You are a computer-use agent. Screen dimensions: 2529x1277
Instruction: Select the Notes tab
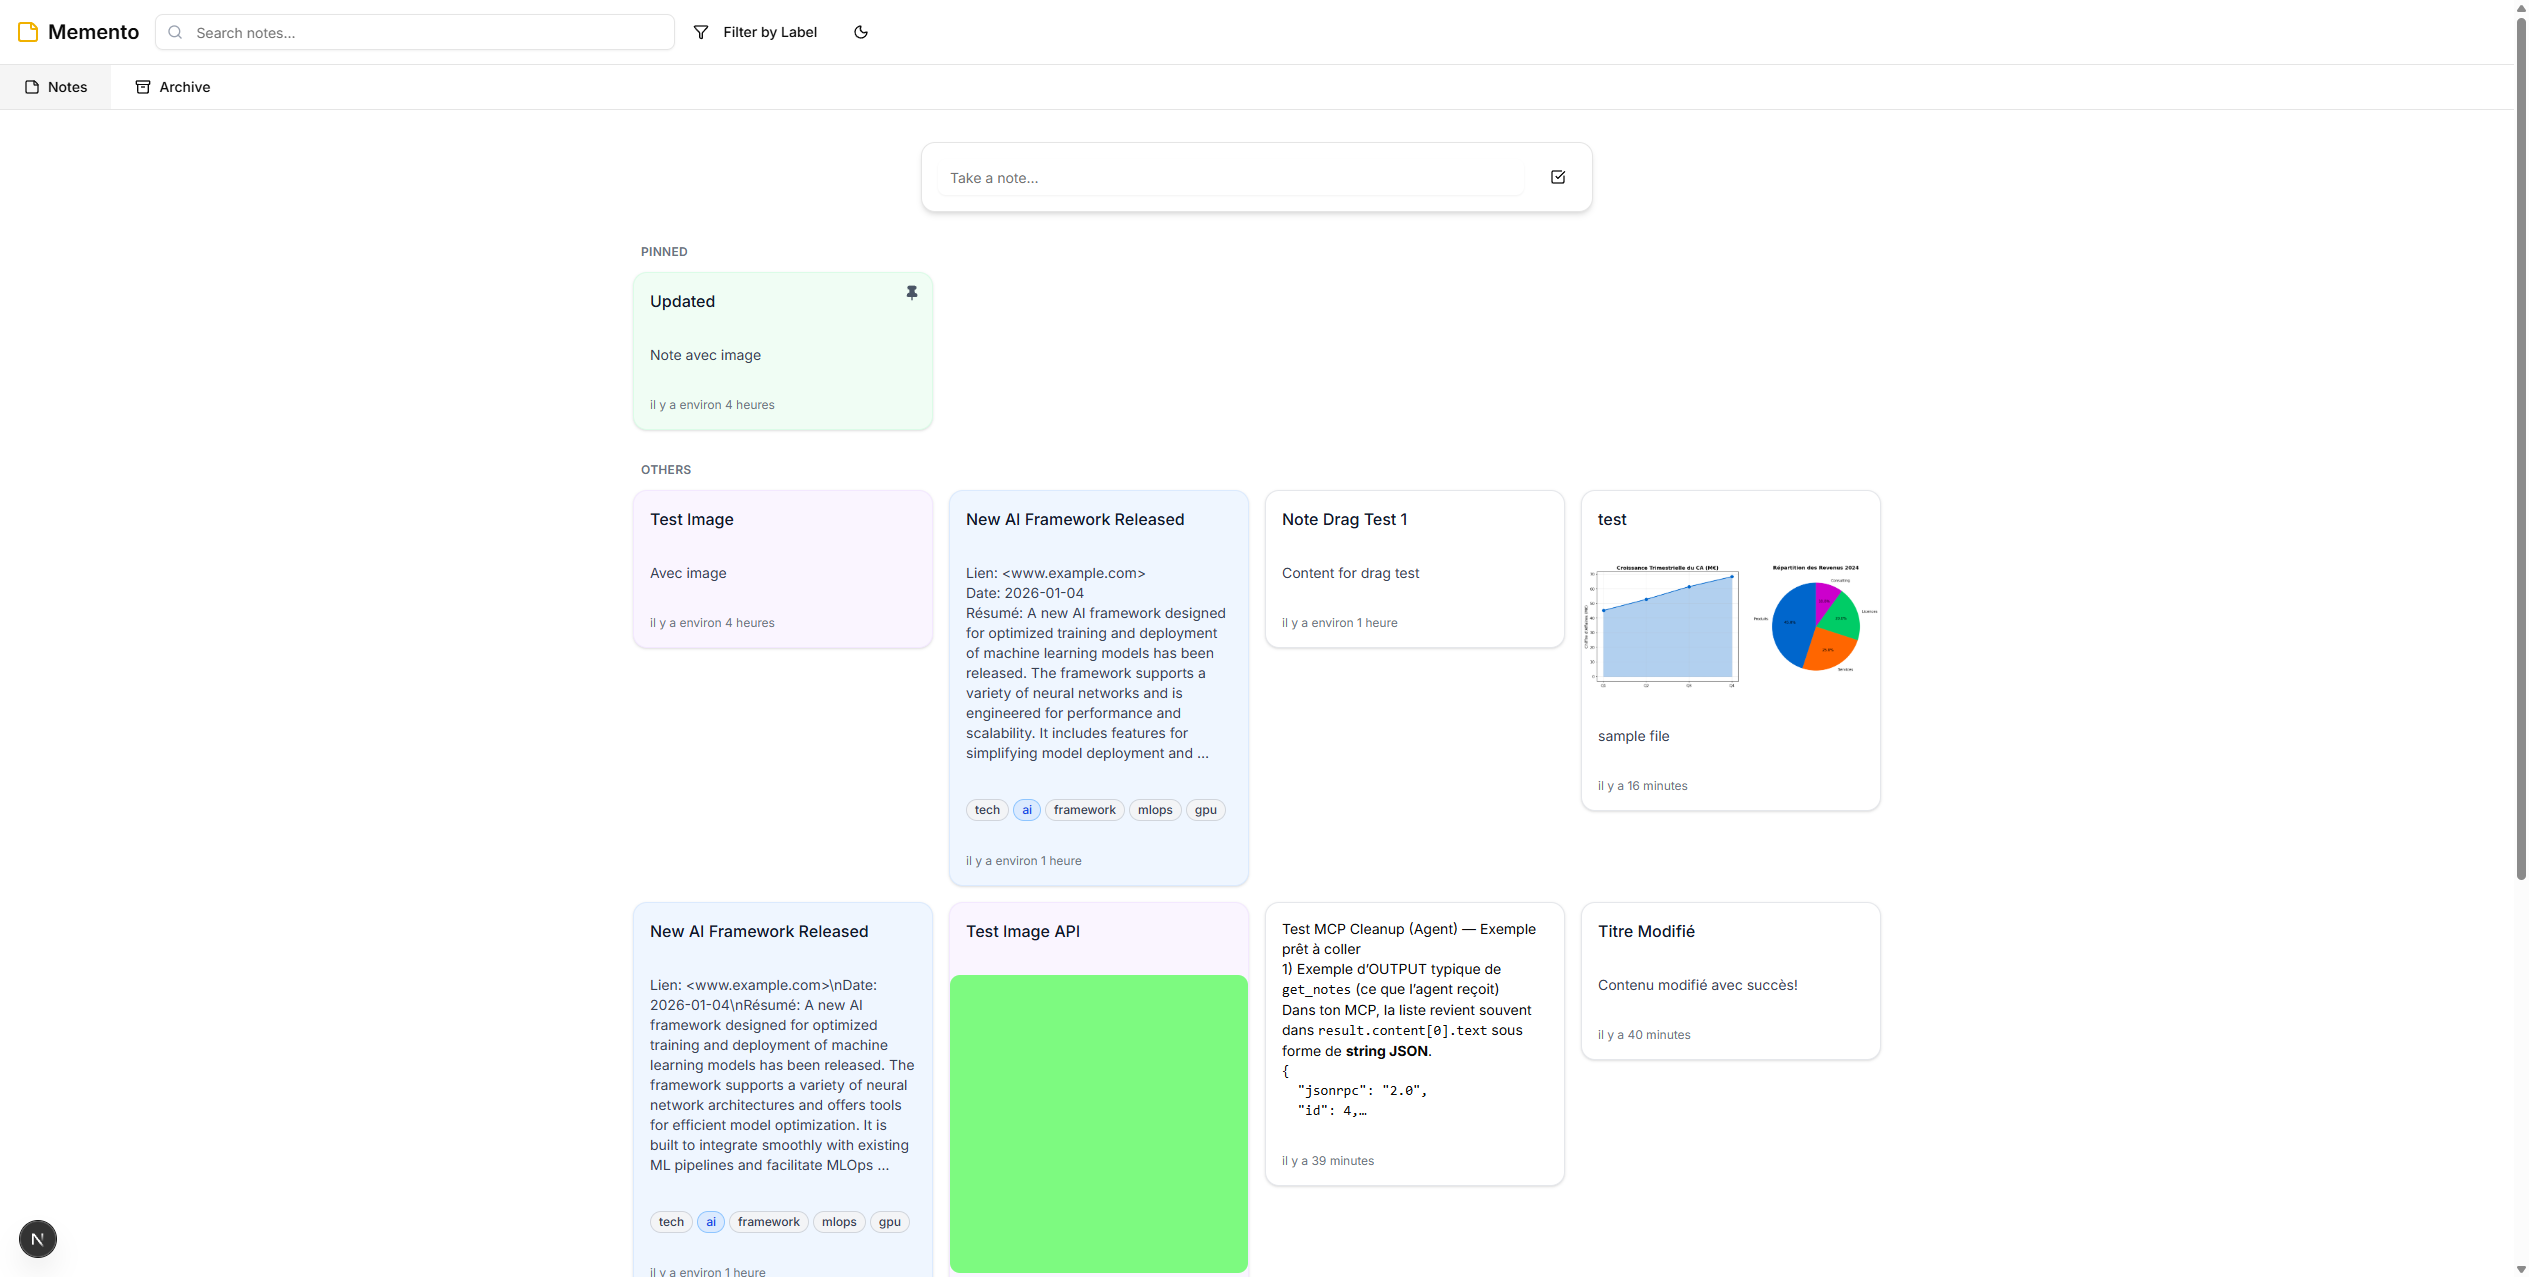click(56, 87)
